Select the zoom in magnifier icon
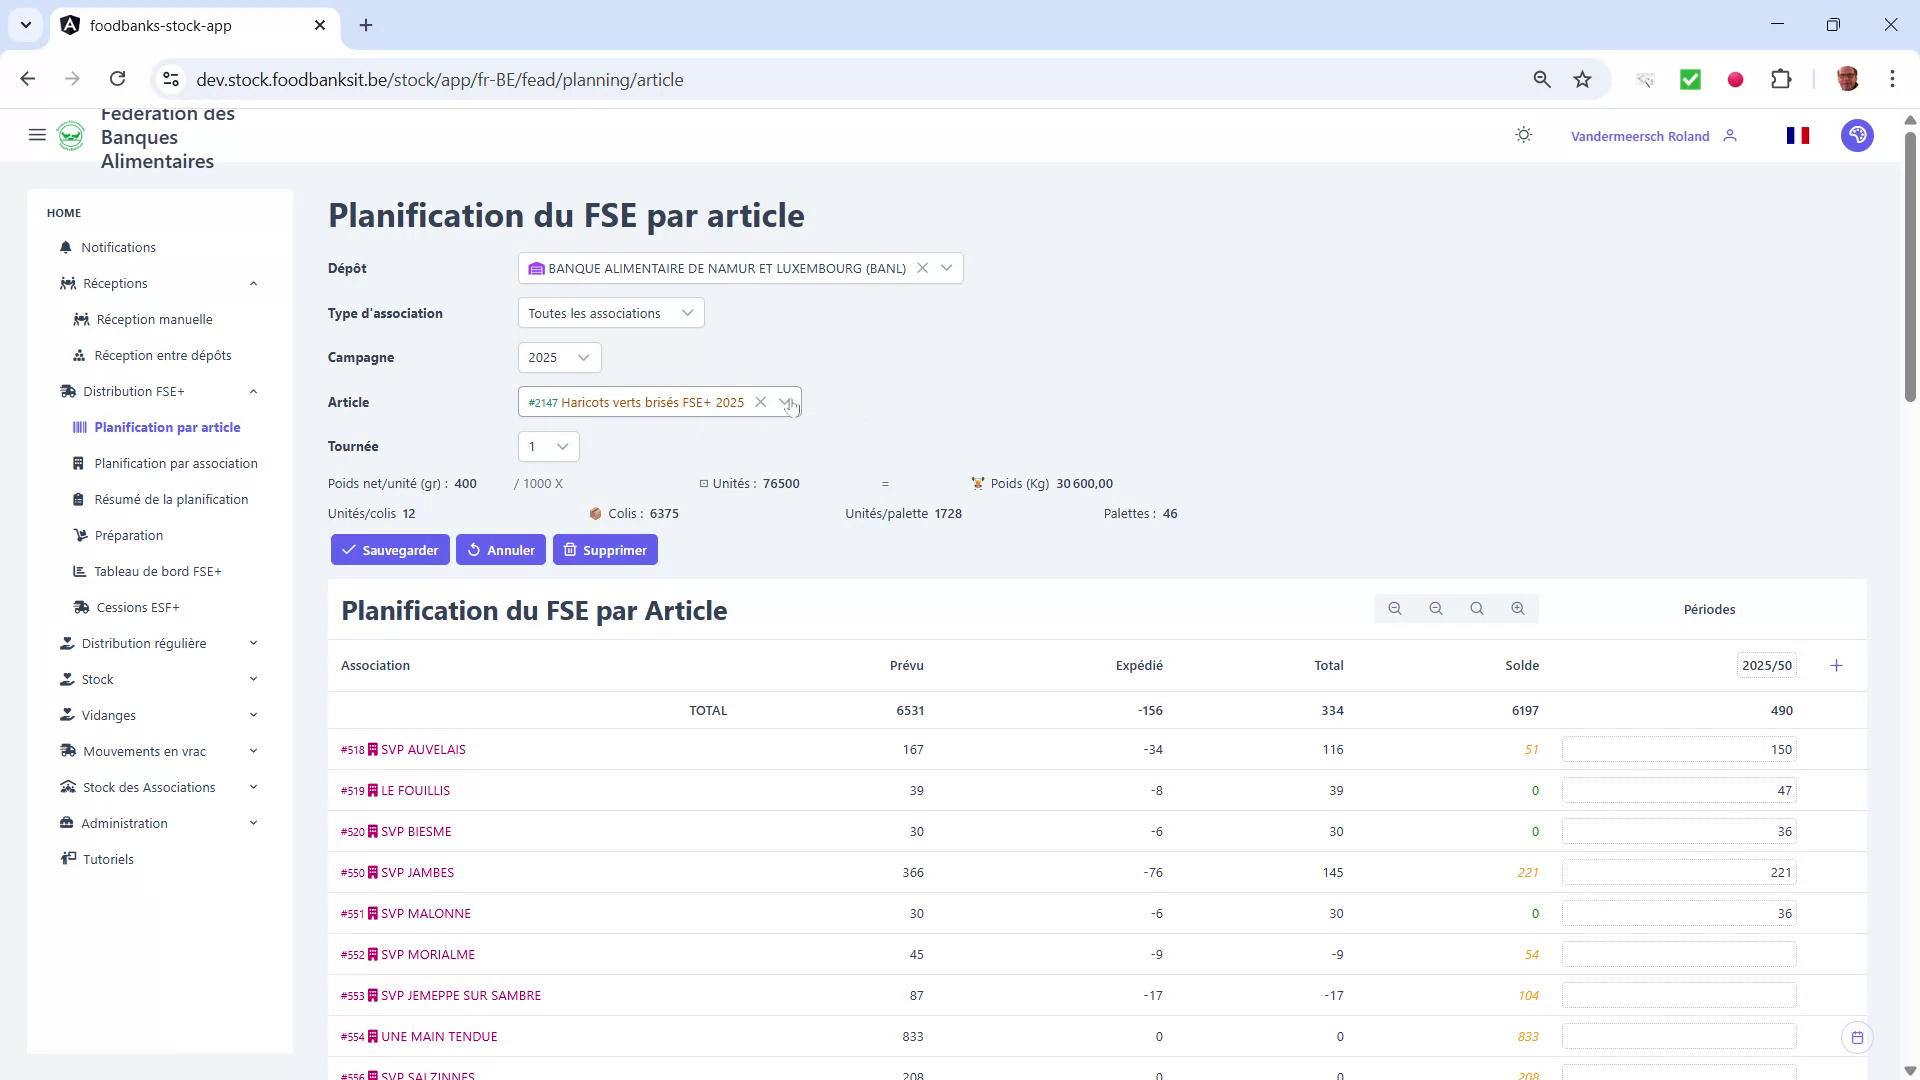This screenshot has width=1920, height=1080. point(1518,608)
